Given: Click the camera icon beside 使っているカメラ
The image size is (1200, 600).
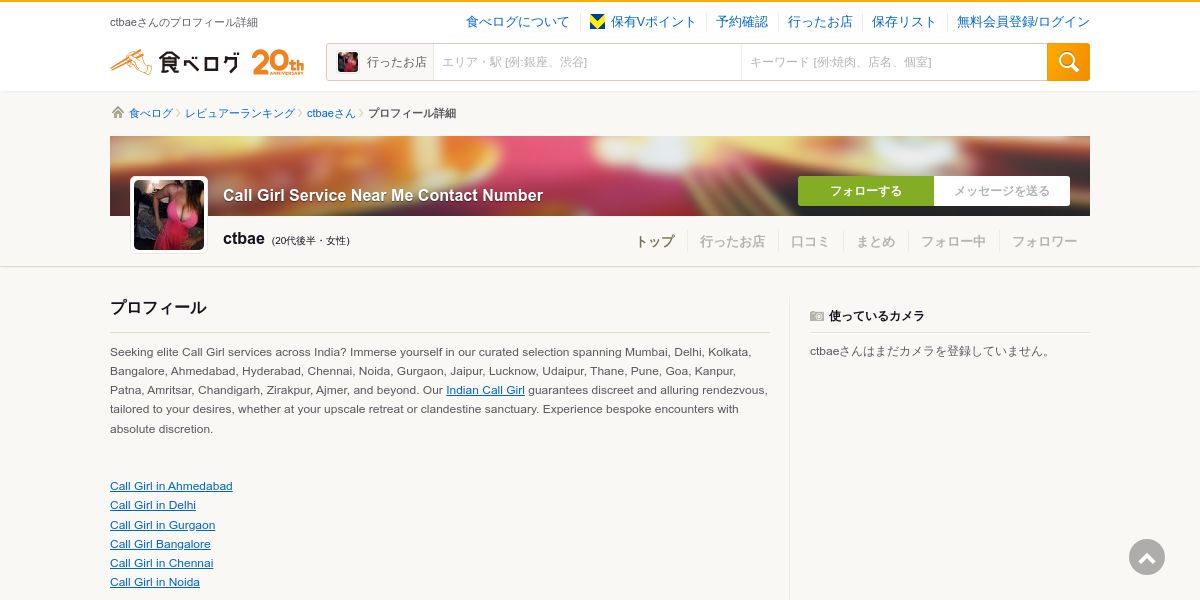Looking at the screenshot, I should [817, 316].
